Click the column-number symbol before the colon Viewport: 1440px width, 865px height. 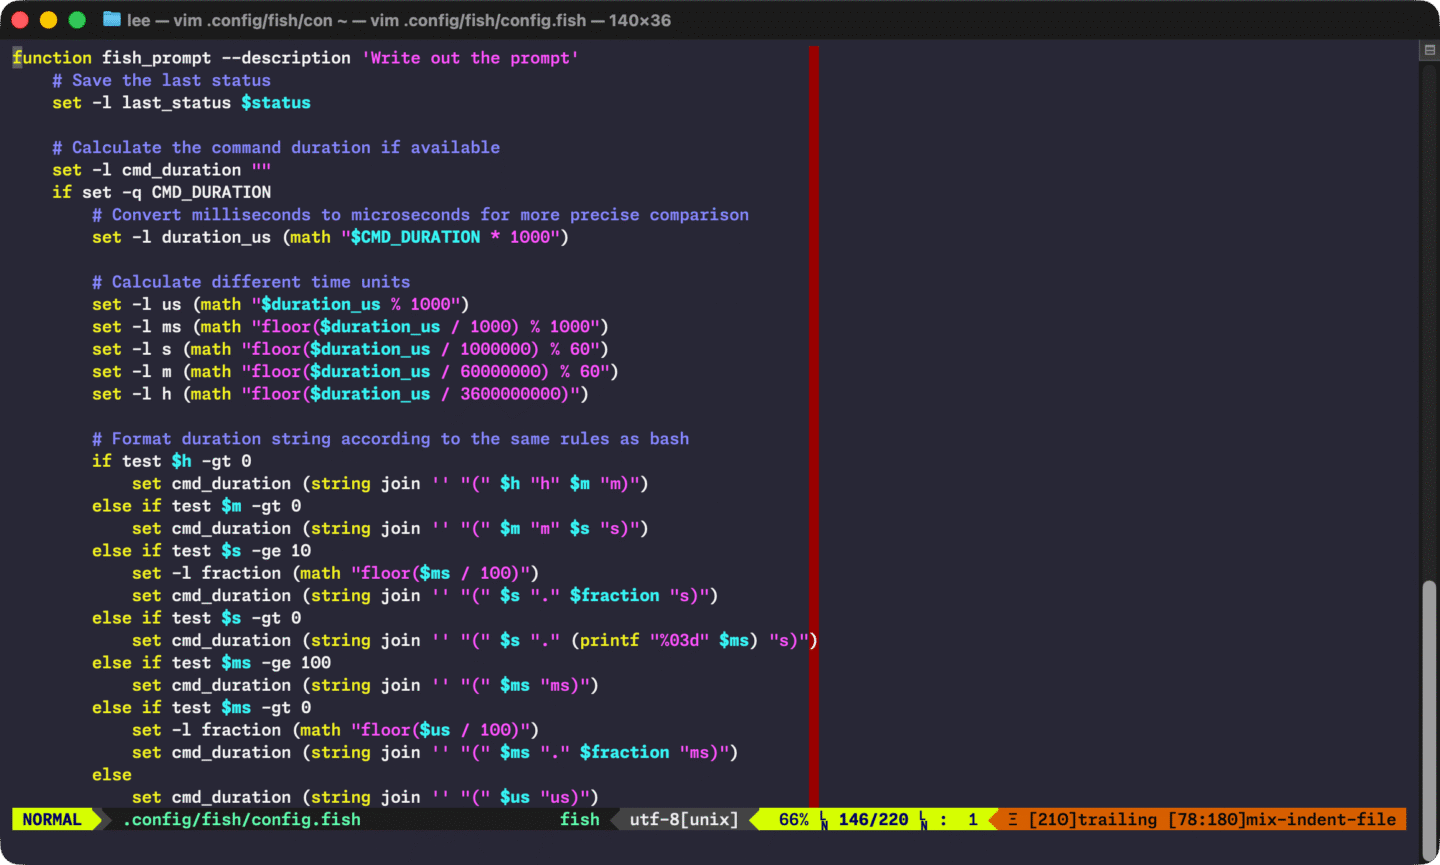[924, 820]
